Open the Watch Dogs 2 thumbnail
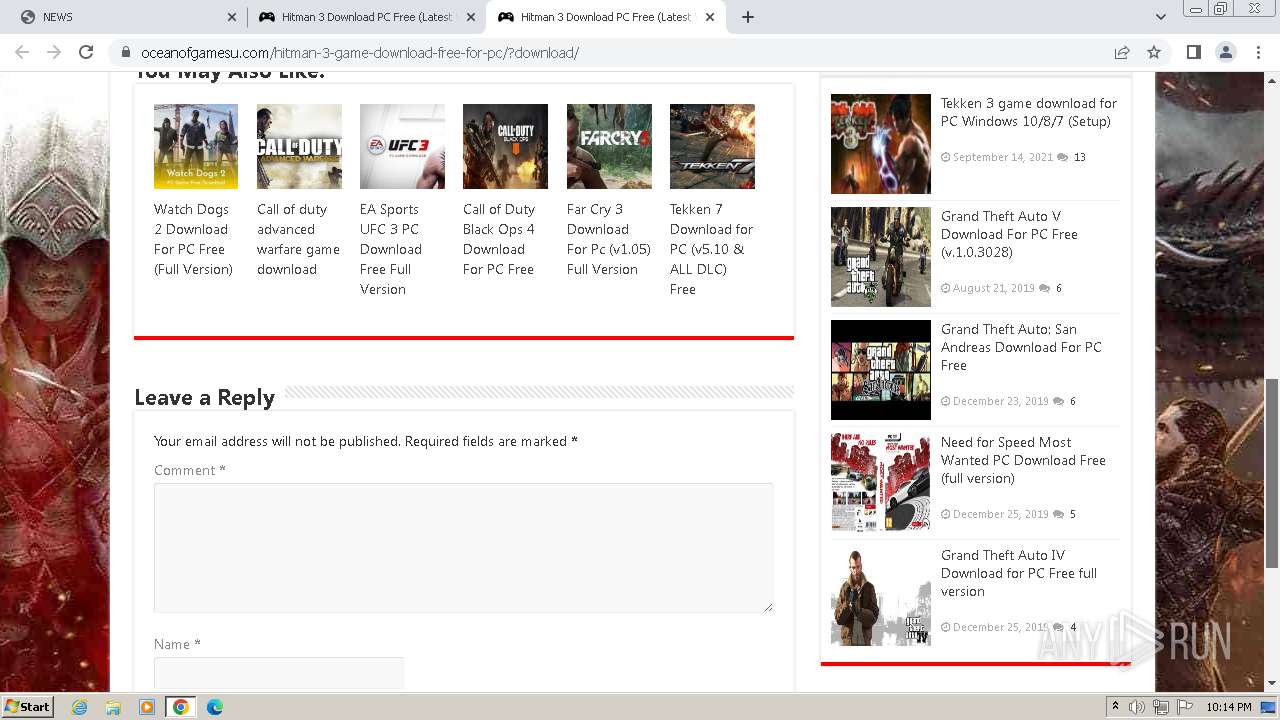1280x720 pixels. pyautogui.click(x=196, y=146)
